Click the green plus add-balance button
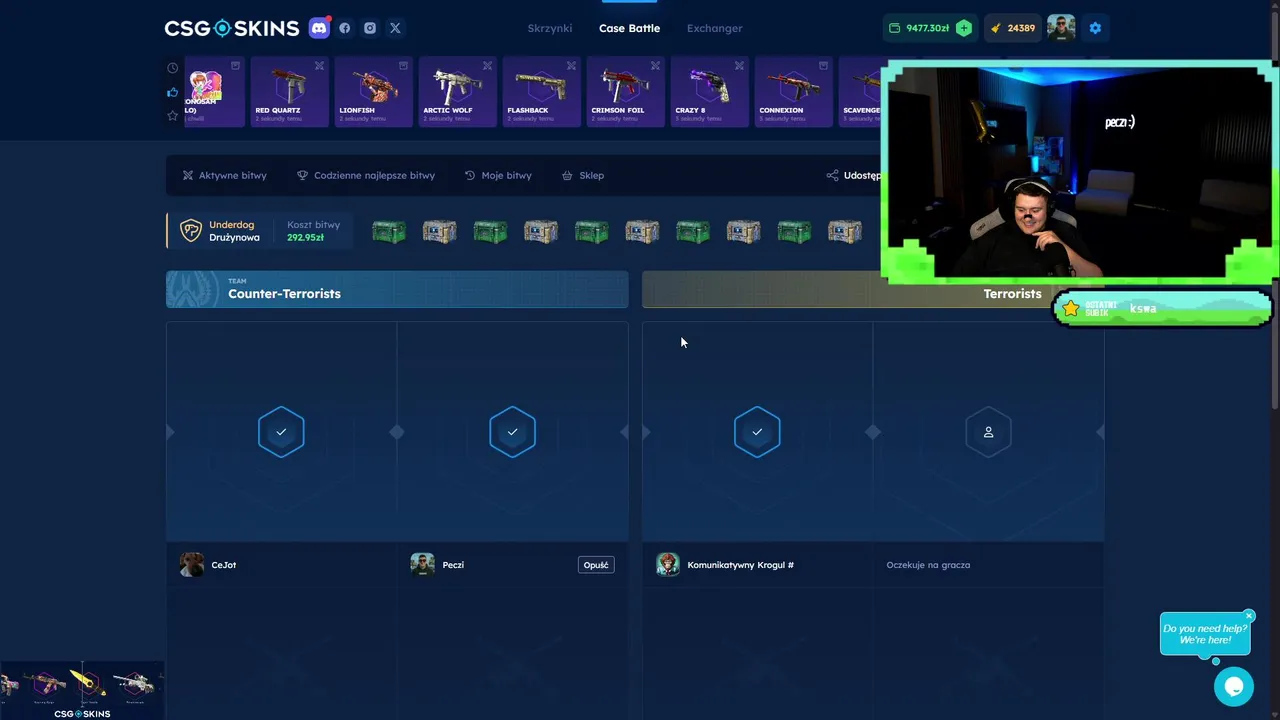Viewport: 1280px width, 720px height. [x=963, y=28]
